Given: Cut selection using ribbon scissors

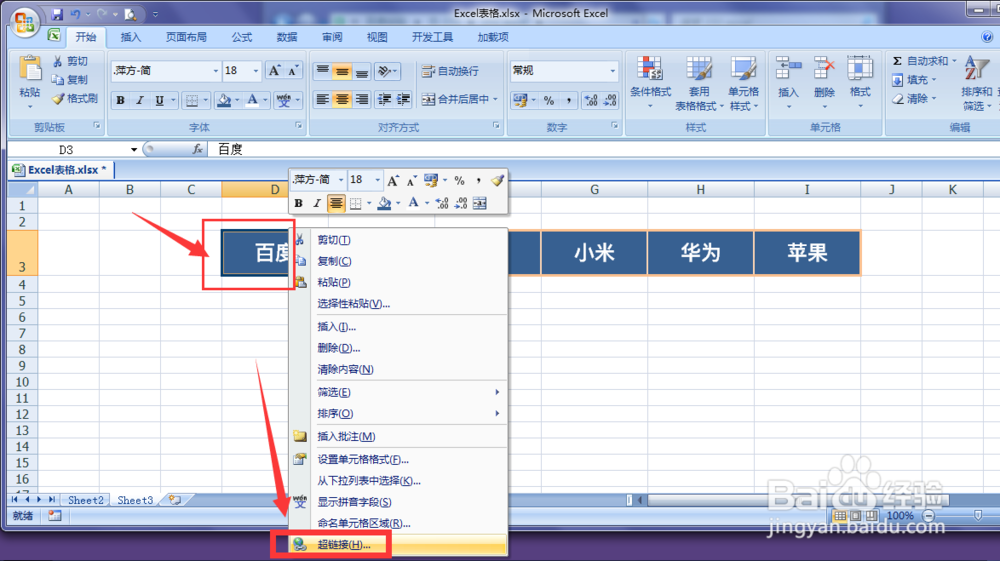Looking at the screenshot, I should coord(70,61).
